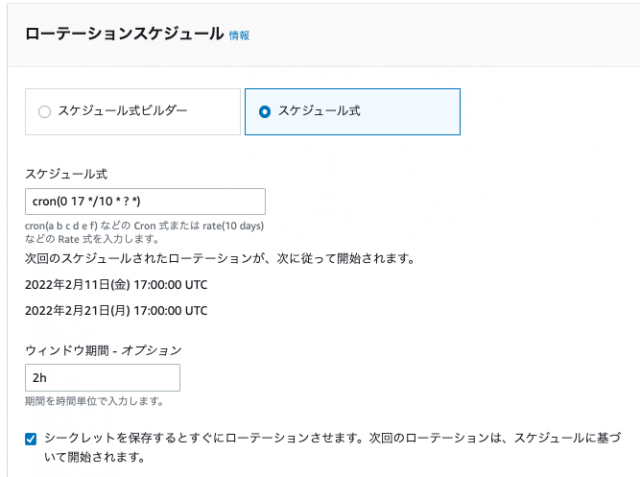This screenshot has width=640, height=477.
Task: Click the 期間を時間単位で入力します hint text
Action: tap(94, 401)
